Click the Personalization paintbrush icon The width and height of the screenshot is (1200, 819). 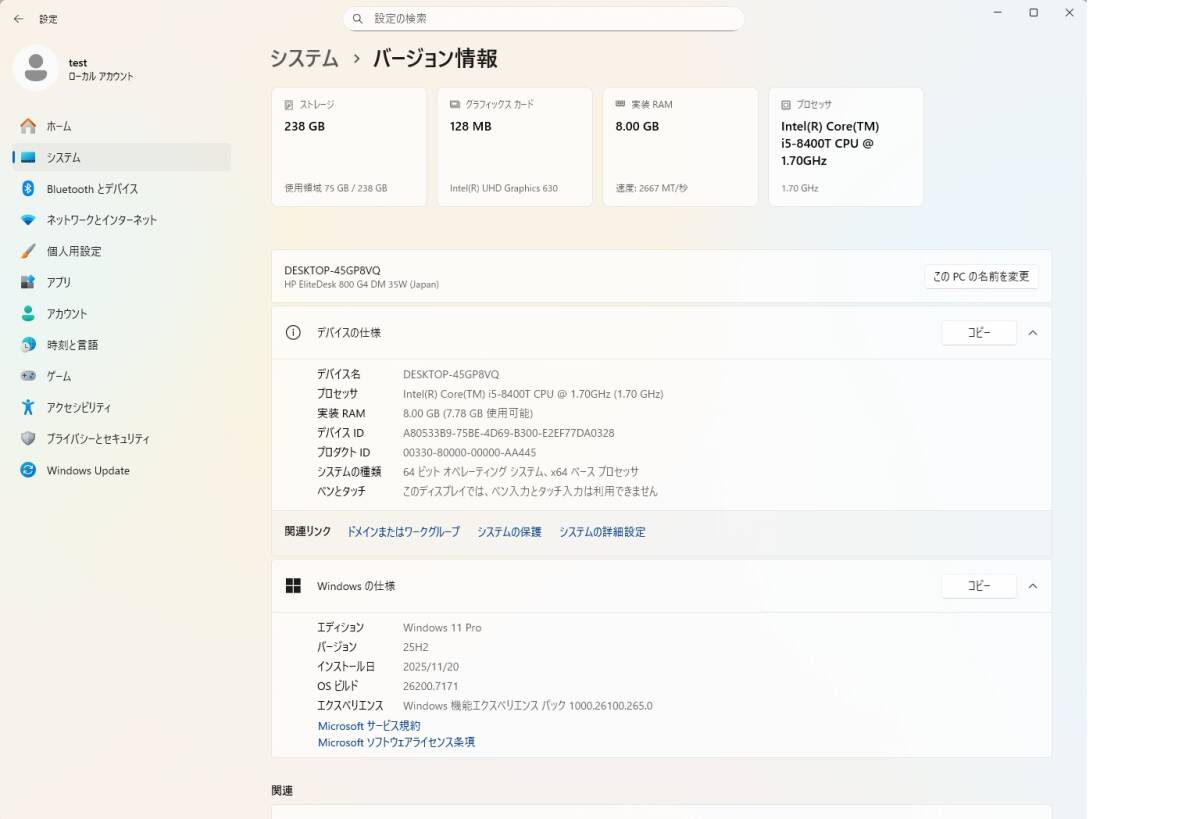(x=28, y=251)
